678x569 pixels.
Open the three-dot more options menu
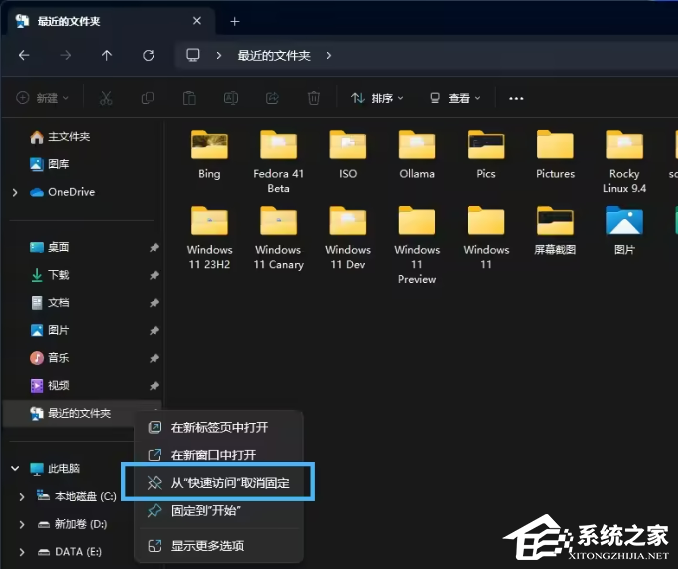[516, 99]
